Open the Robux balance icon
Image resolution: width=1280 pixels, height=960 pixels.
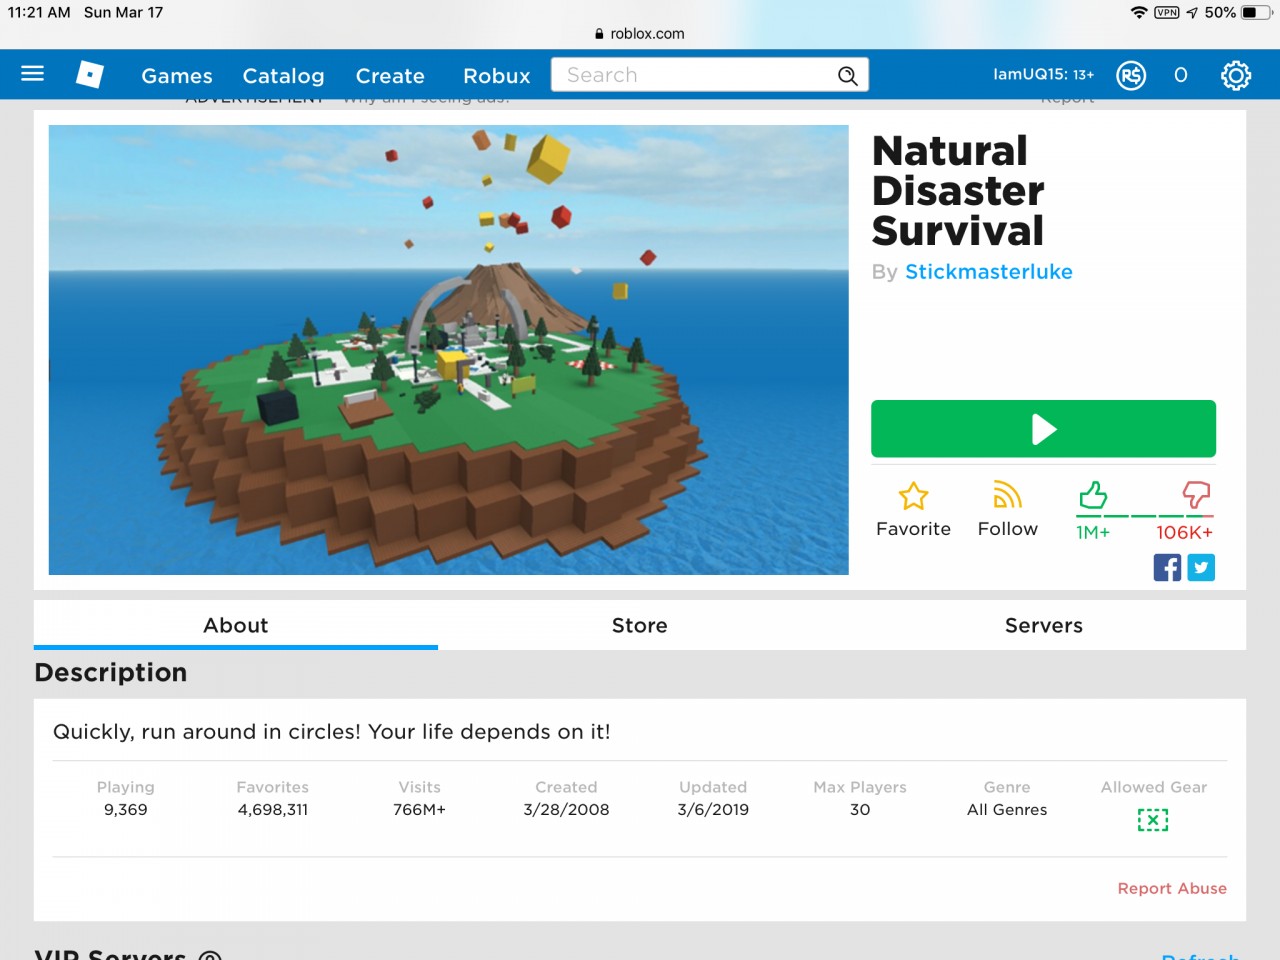pyautogui.click(x=1131, y=75)
